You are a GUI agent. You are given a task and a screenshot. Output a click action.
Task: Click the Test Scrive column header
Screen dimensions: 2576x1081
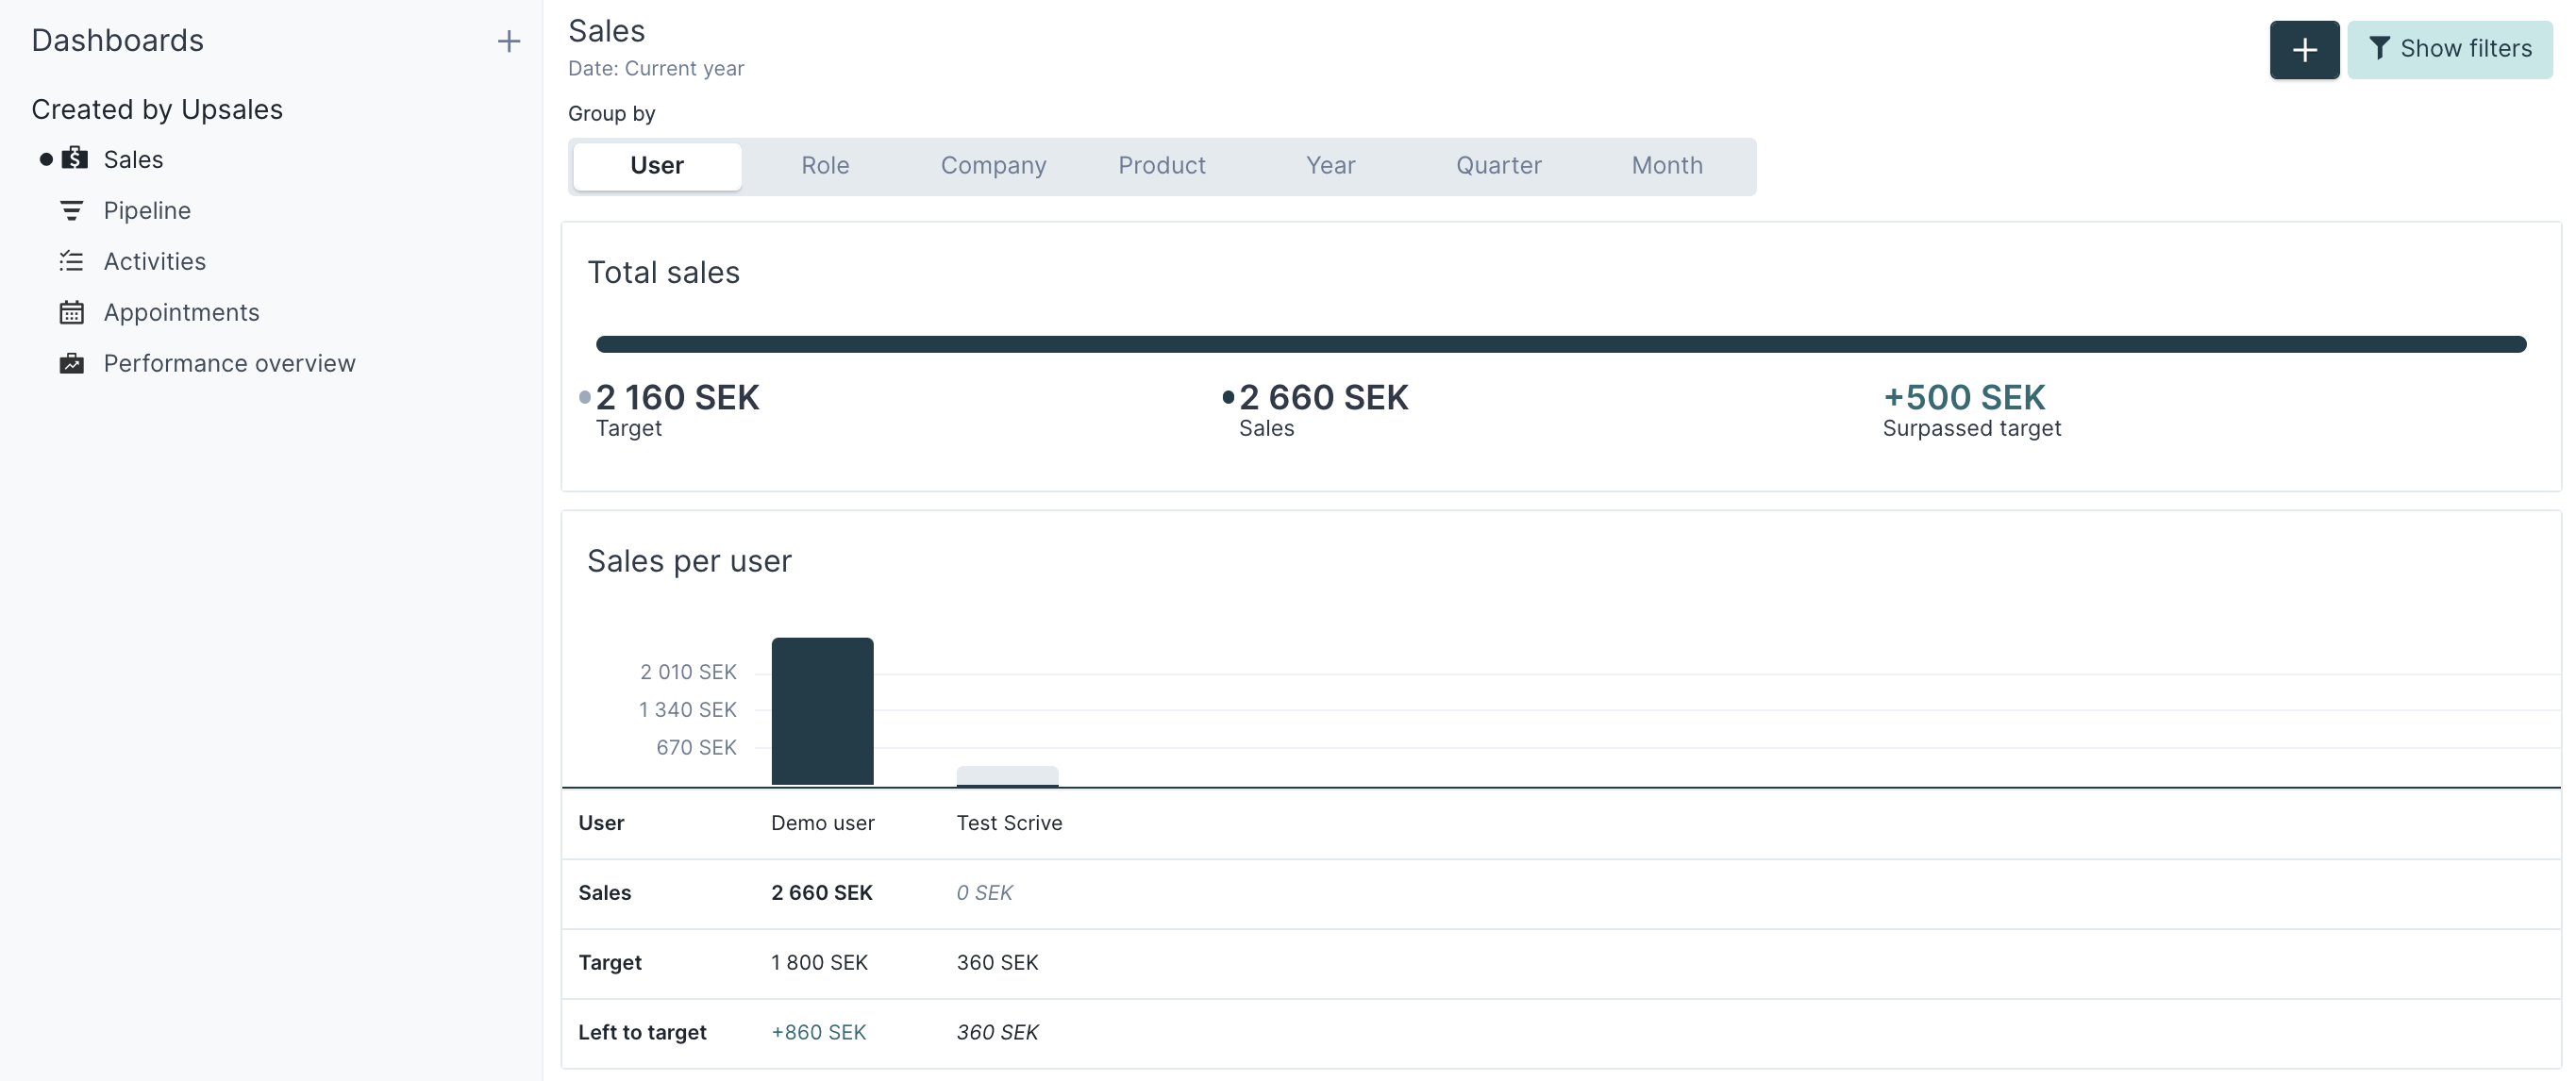tap(1009, 822)
